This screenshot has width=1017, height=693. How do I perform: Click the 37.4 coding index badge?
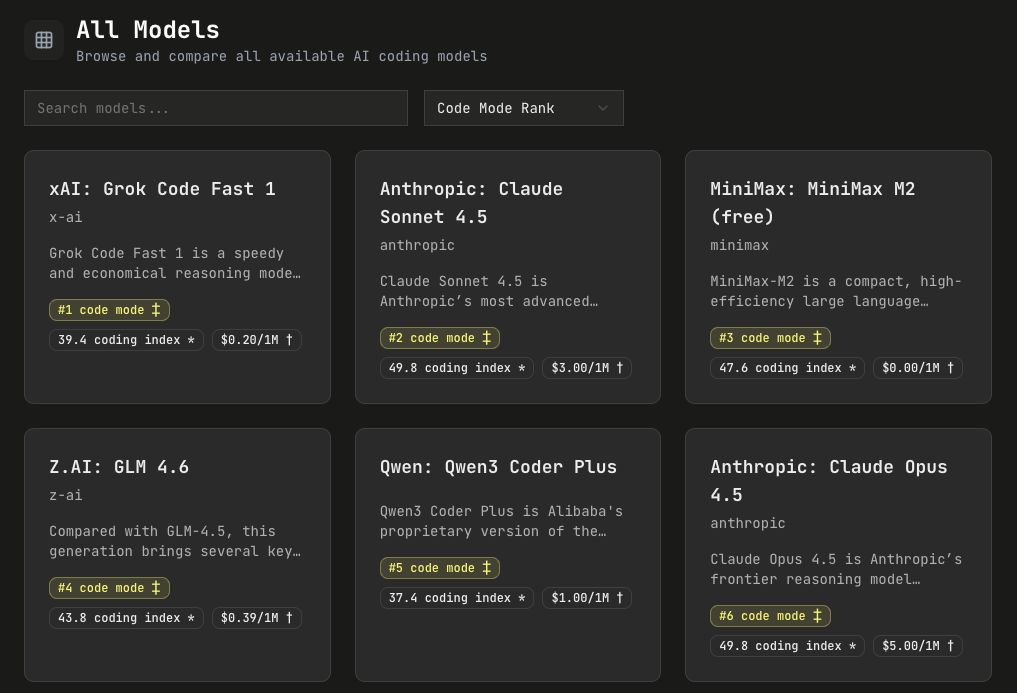tap(457, 597)
